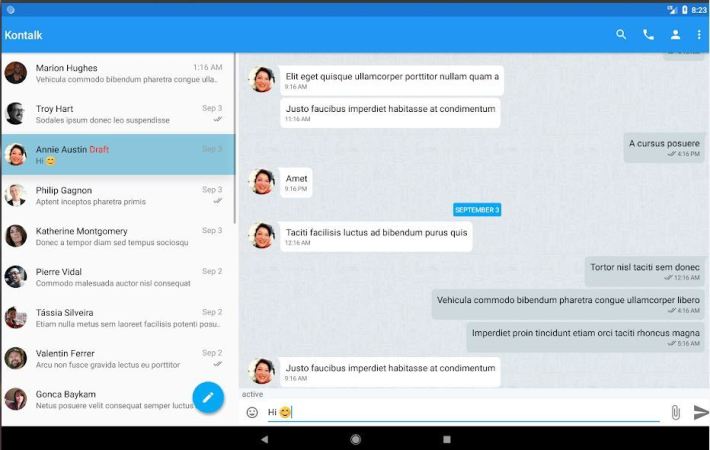710x450 pixels.
Task: Open Pierre Vidal conversation
Action: click(118, 277)
